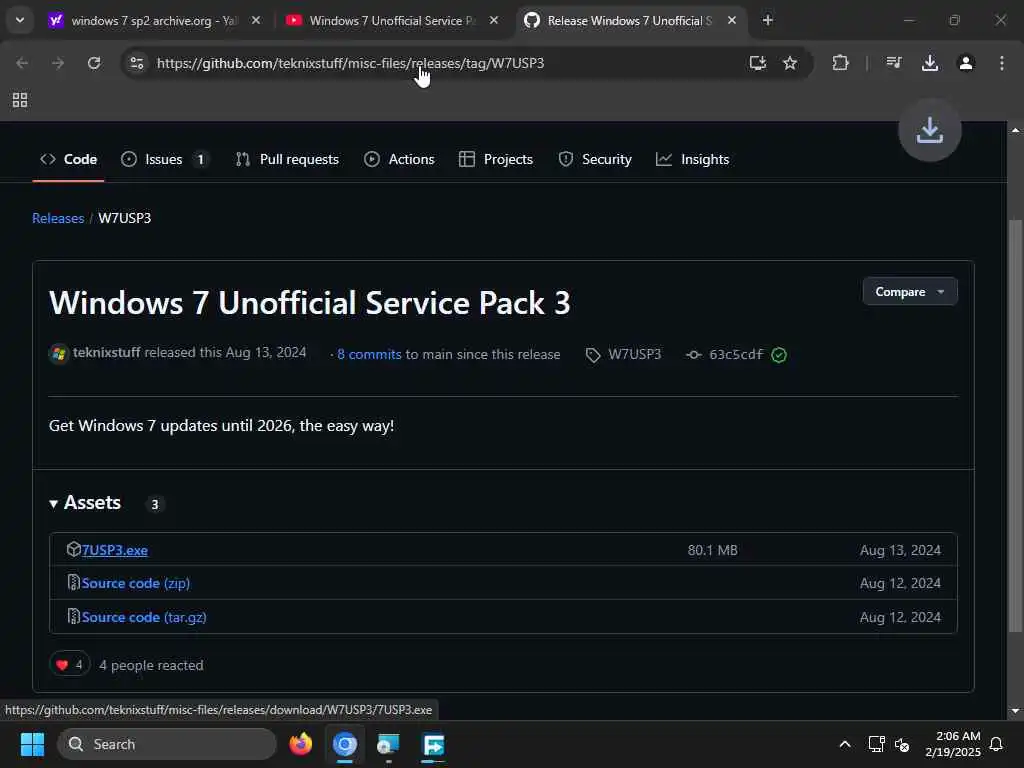Viewport: 1024px width, 768px height.
Task: Install app icon in address bar
Action: coord(758,63)
